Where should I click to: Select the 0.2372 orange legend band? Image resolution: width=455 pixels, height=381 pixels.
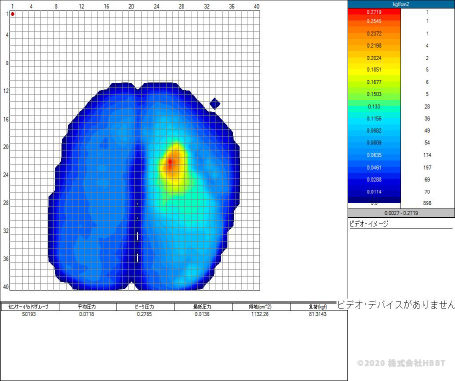click(x=374, y=34)
